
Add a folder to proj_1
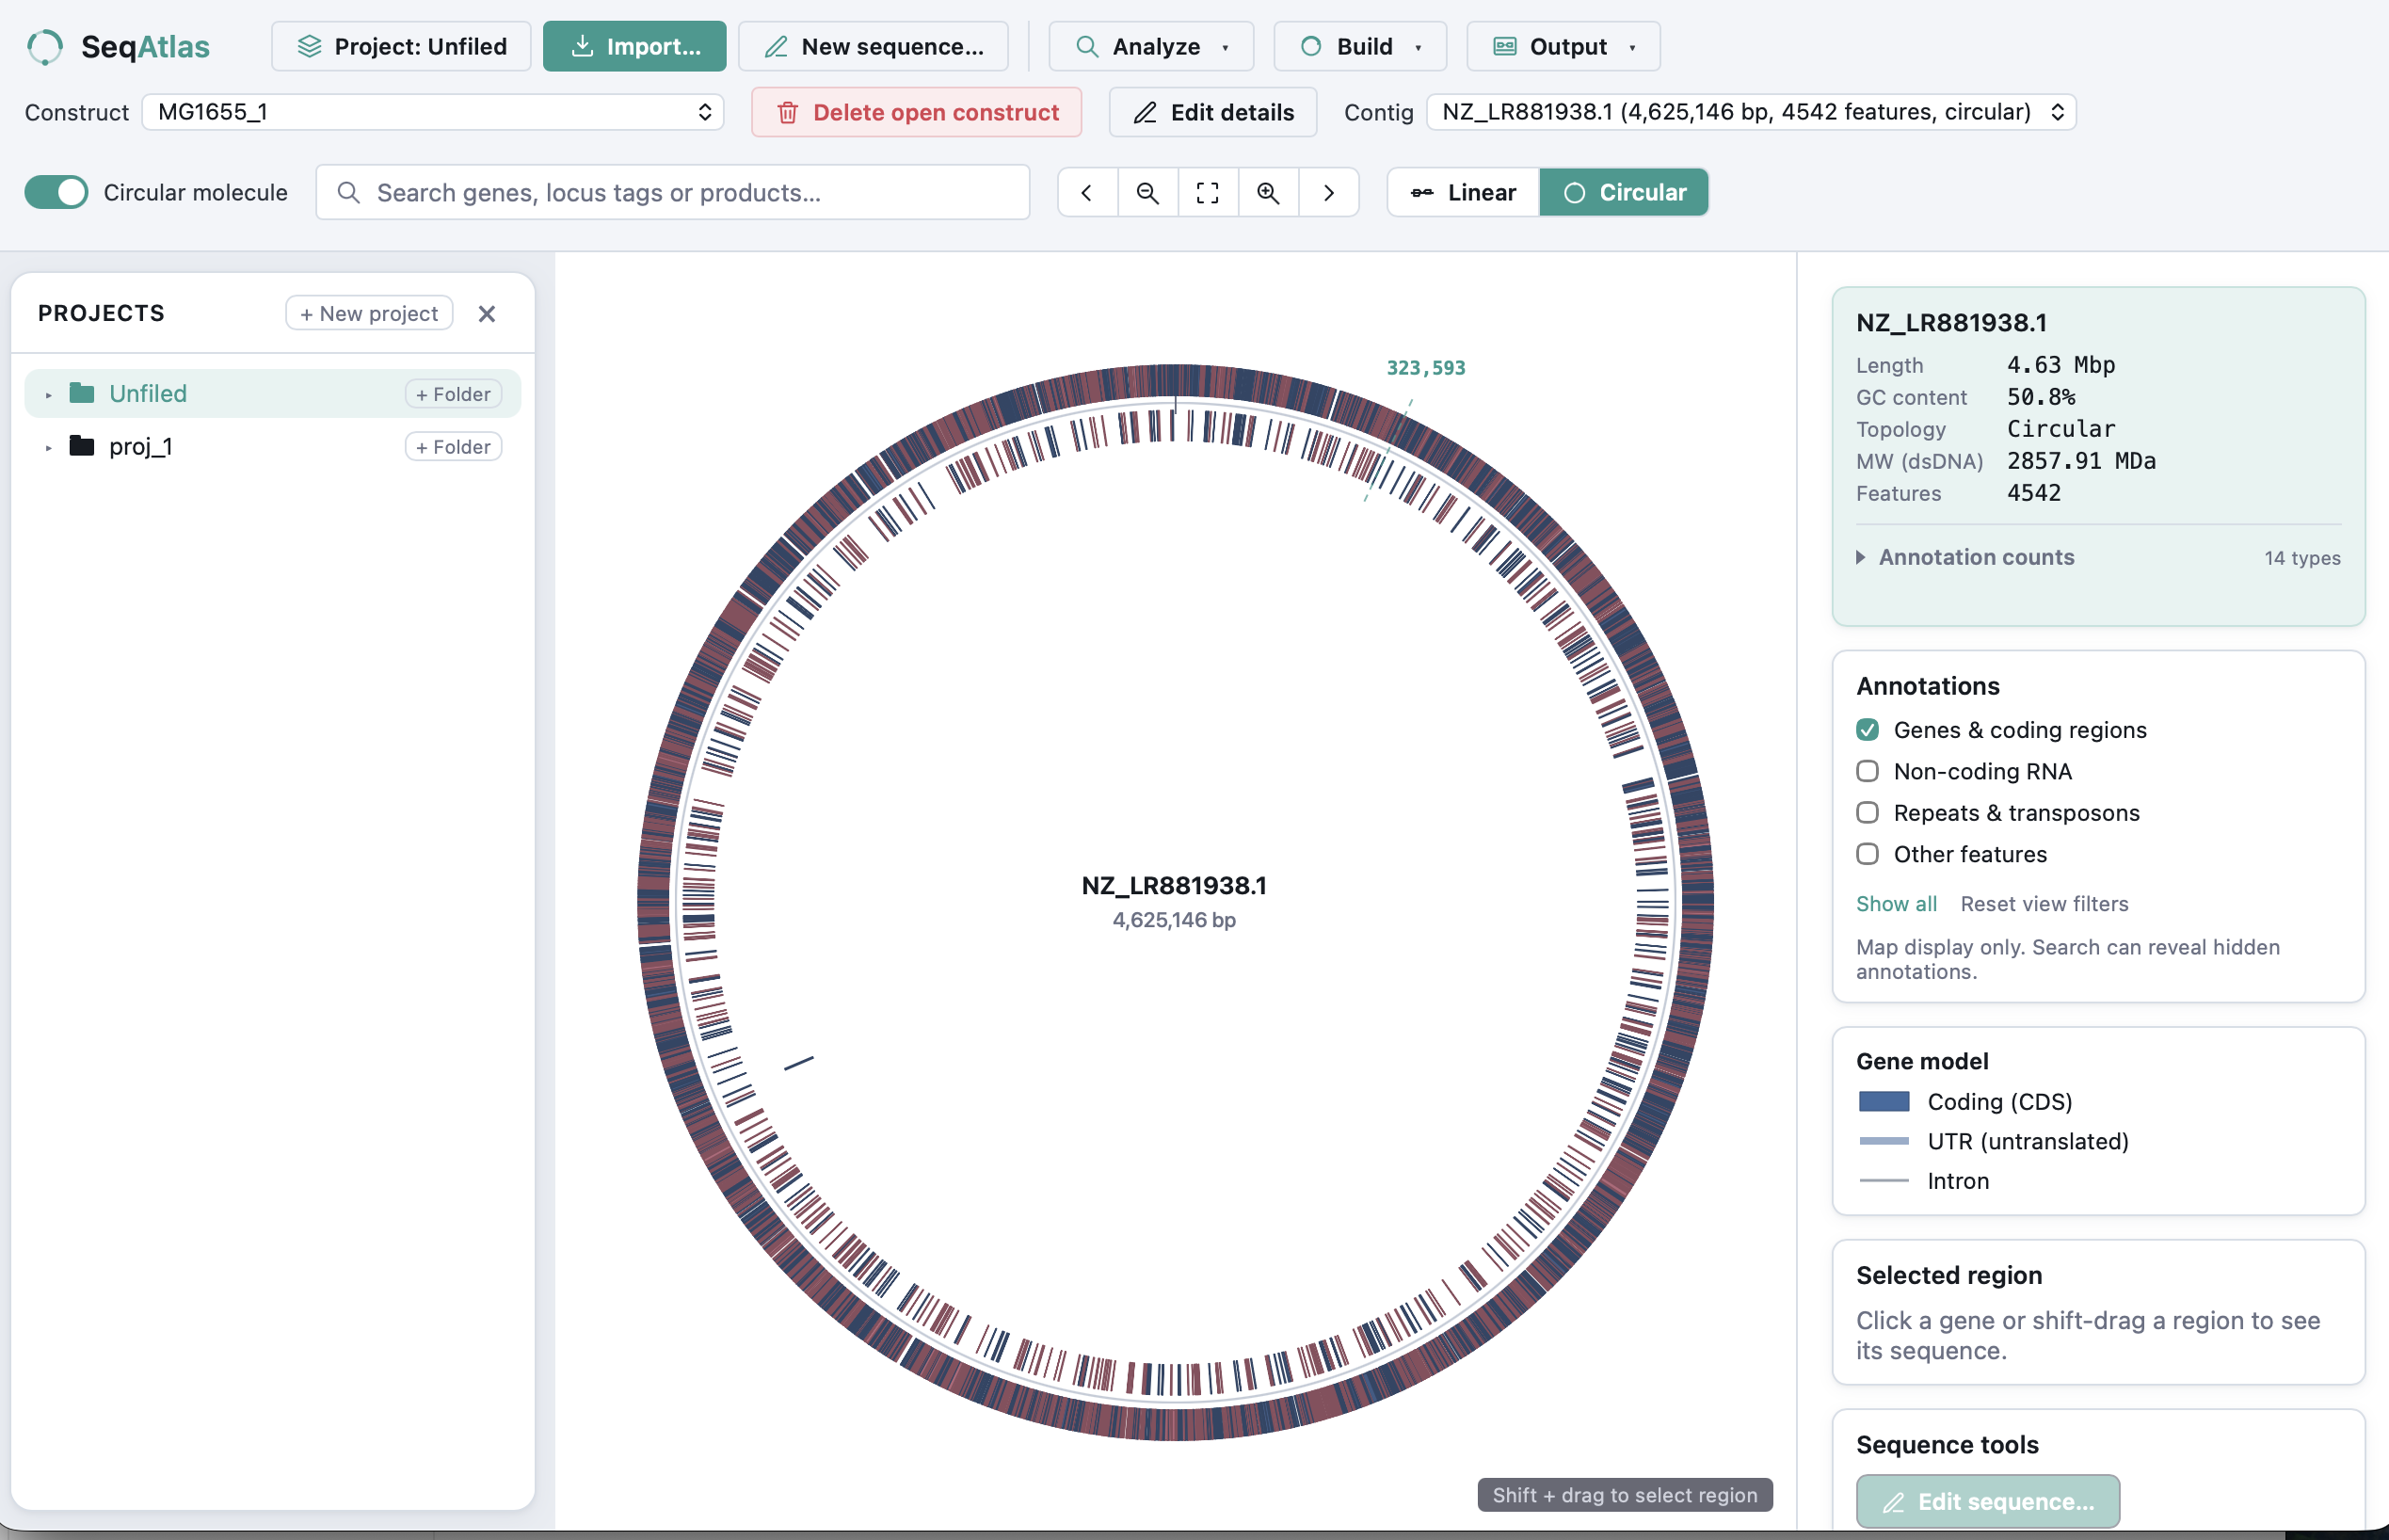point(453,447)
